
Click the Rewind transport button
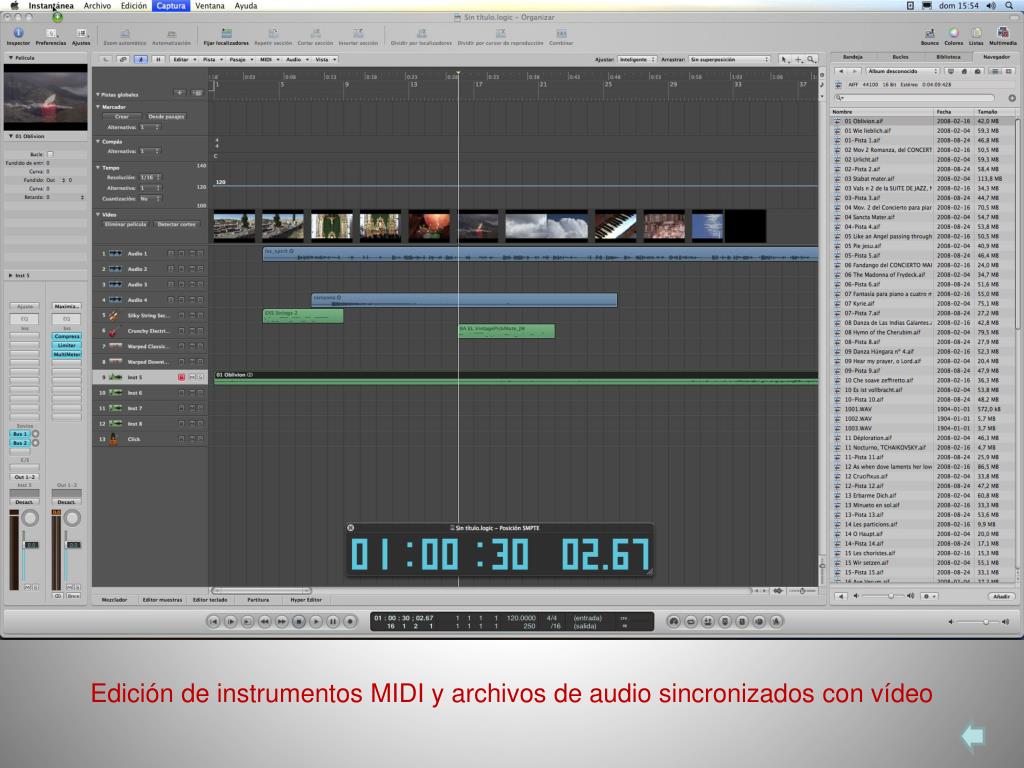point(264,622)
